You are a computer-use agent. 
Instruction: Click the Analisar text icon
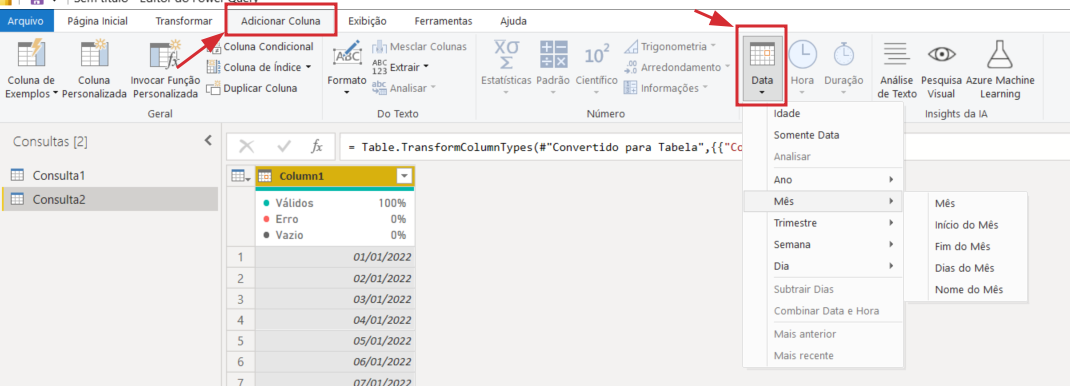point(379,88)
